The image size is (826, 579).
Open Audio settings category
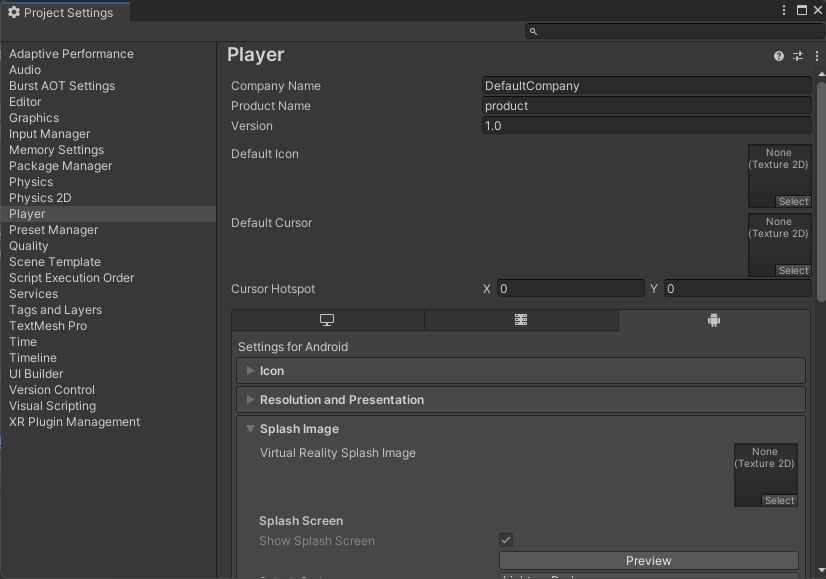pyautogui.click(x=108, y=70)
